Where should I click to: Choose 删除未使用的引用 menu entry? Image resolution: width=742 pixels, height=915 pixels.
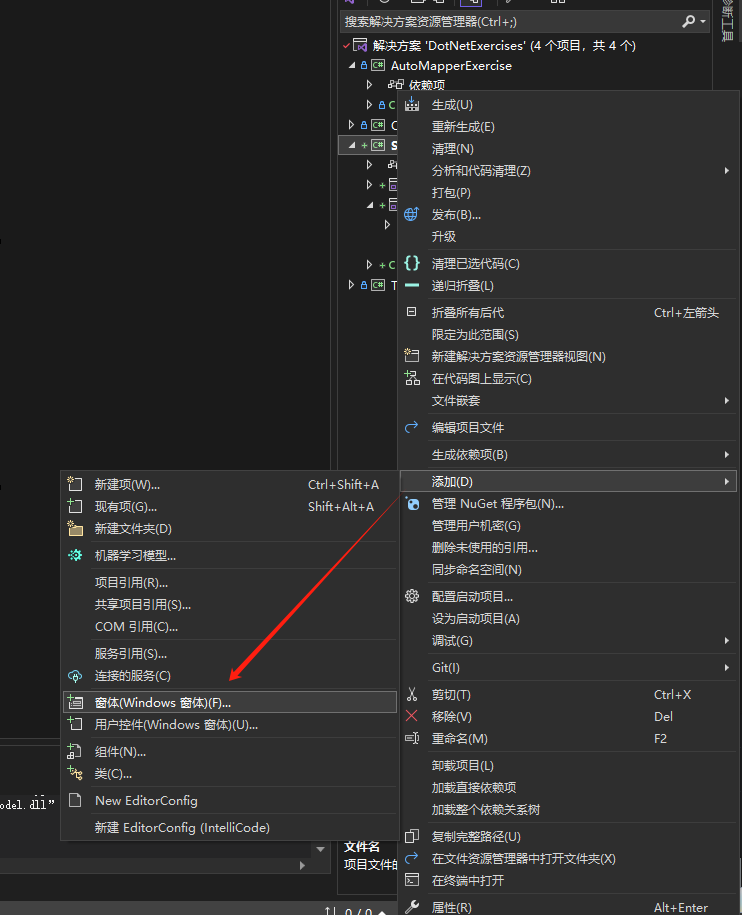click(x=569, y=547)
